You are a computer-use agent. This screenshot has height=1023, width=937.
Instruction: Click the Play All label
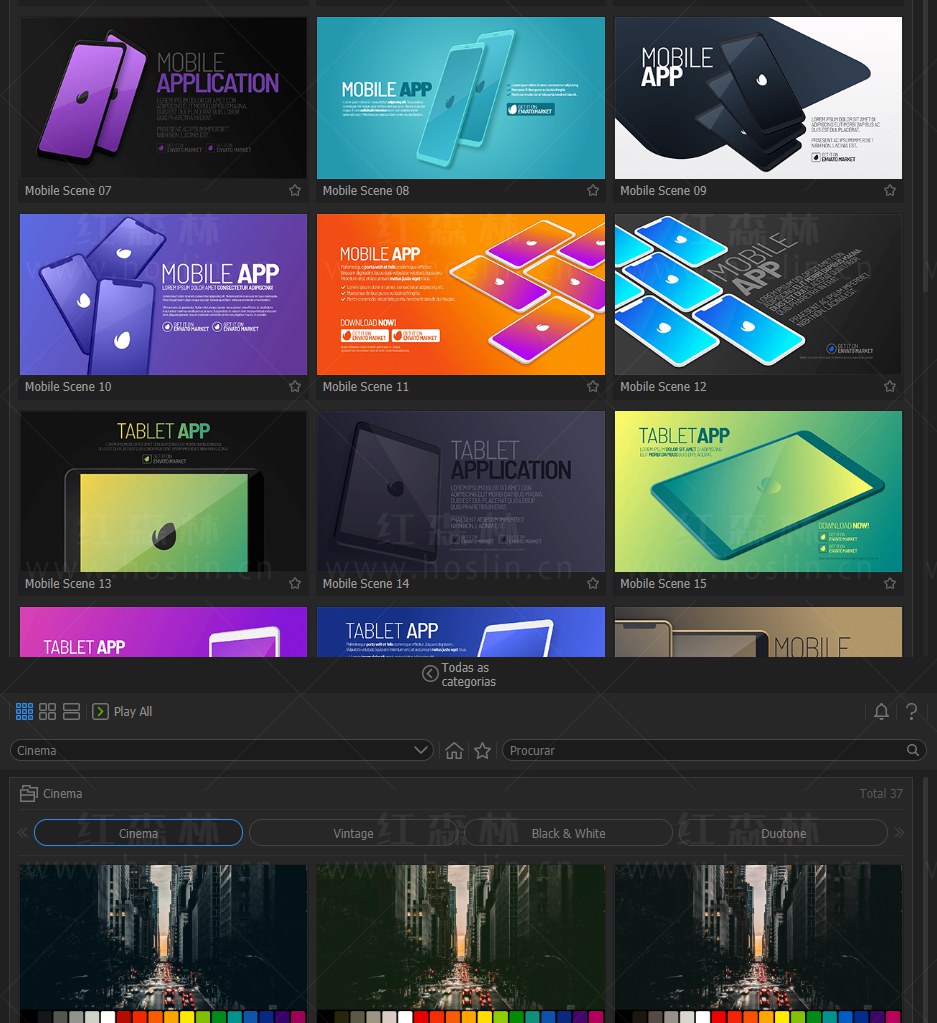point(133,711)
